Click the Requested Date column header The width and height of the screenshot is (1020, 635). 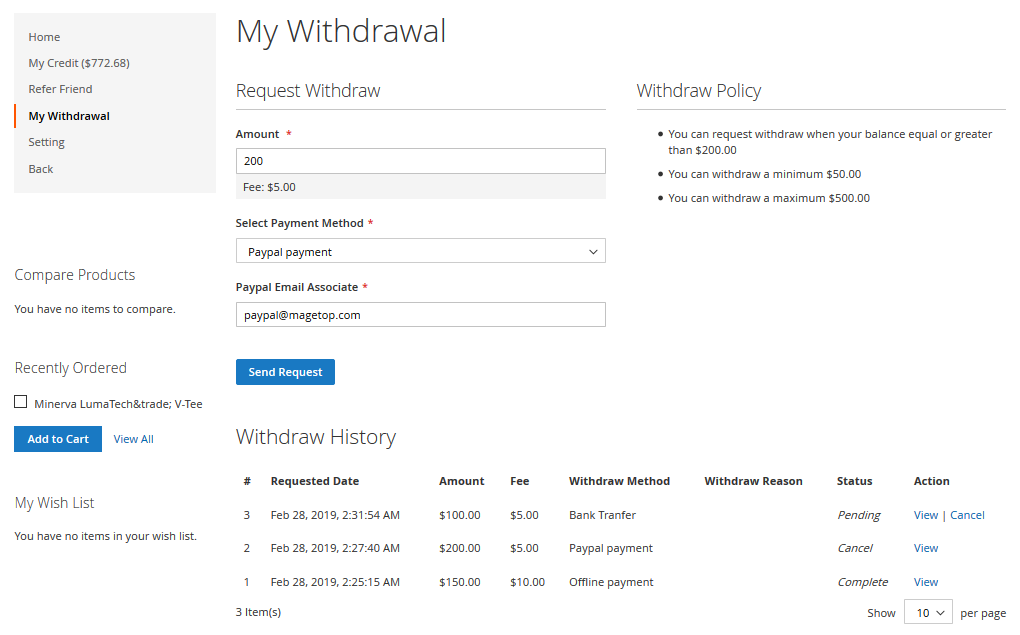(314, 481)
